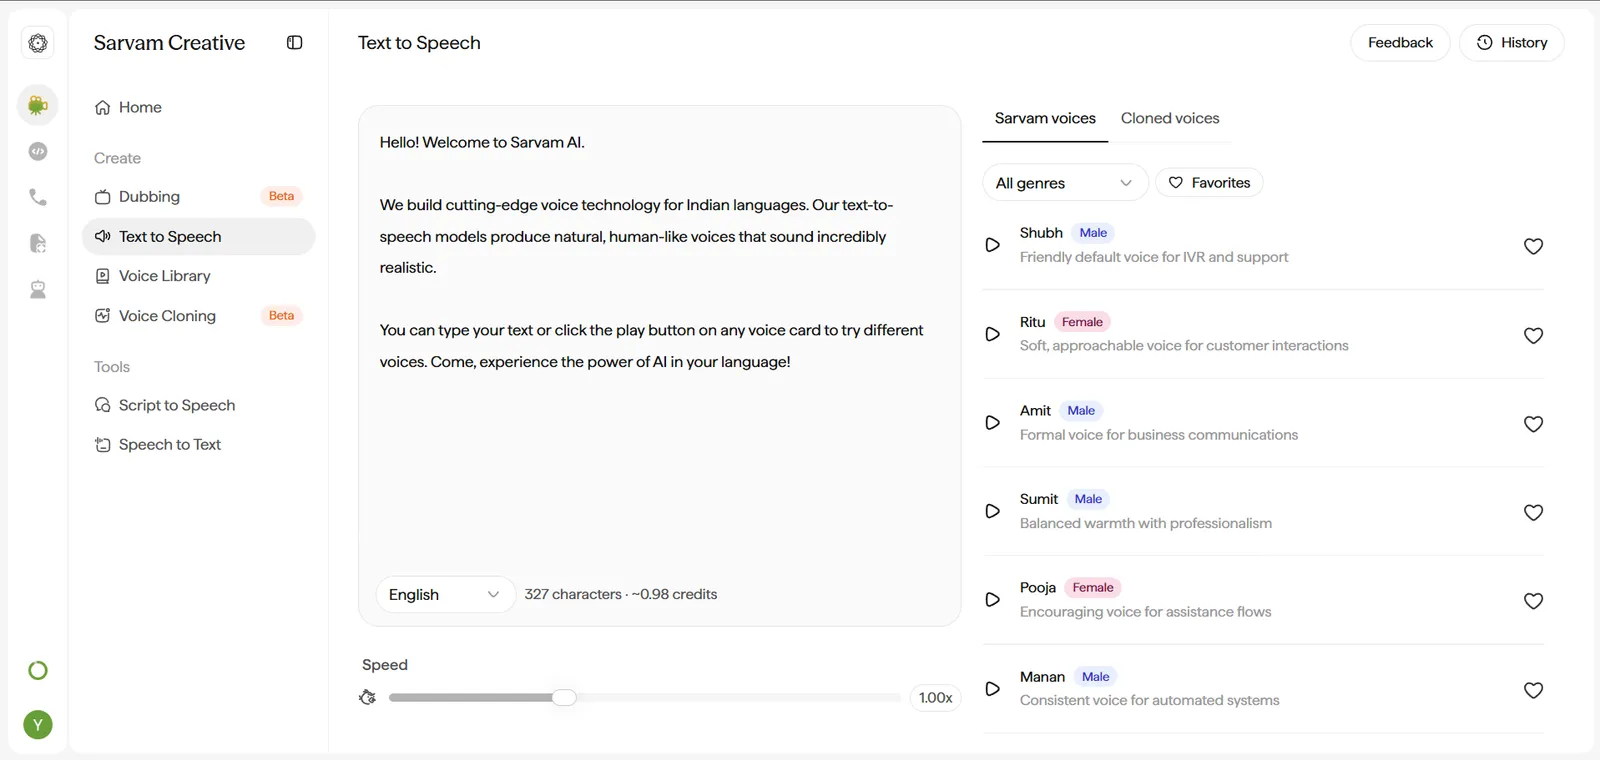Open the All genres dropdown

(1065, 183)
